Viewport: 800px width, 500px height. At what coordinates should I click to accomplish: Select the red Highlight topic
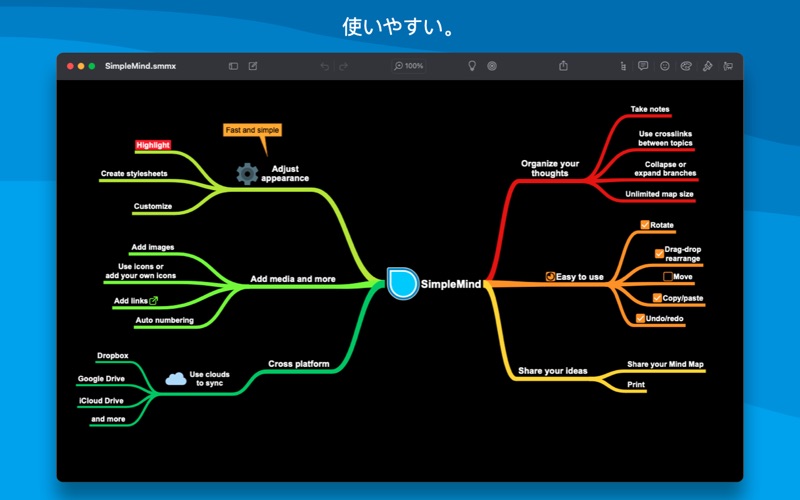pos(153,145)
